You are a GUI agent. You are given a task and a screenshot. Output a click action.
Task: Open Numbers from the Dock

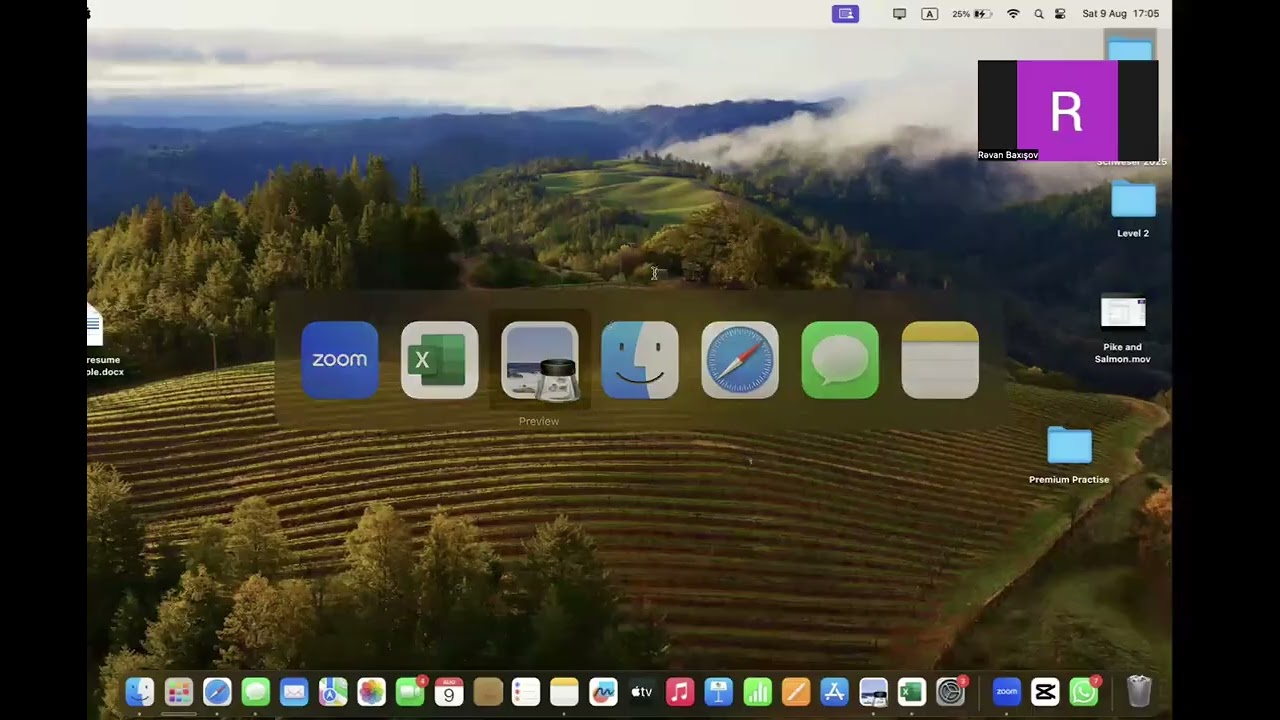coord(757,691)
